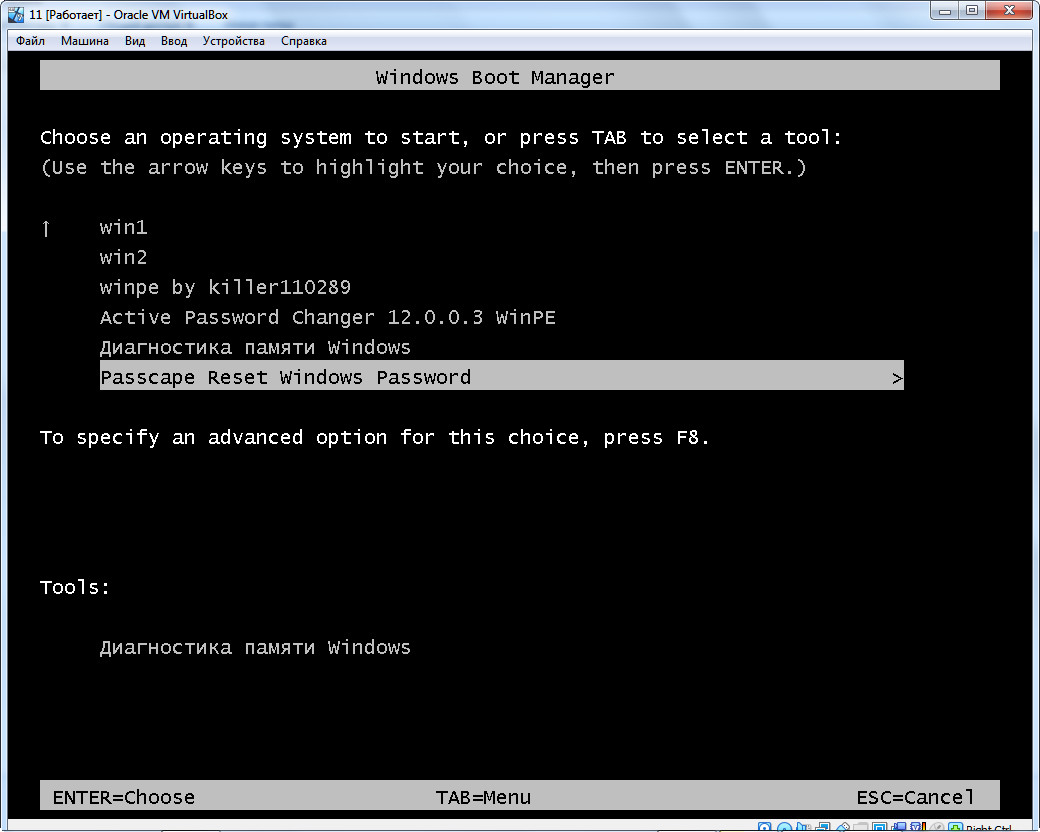1040x832 pixels.
Task: Click the USB devices status icon
Action: tap(843, 828)
